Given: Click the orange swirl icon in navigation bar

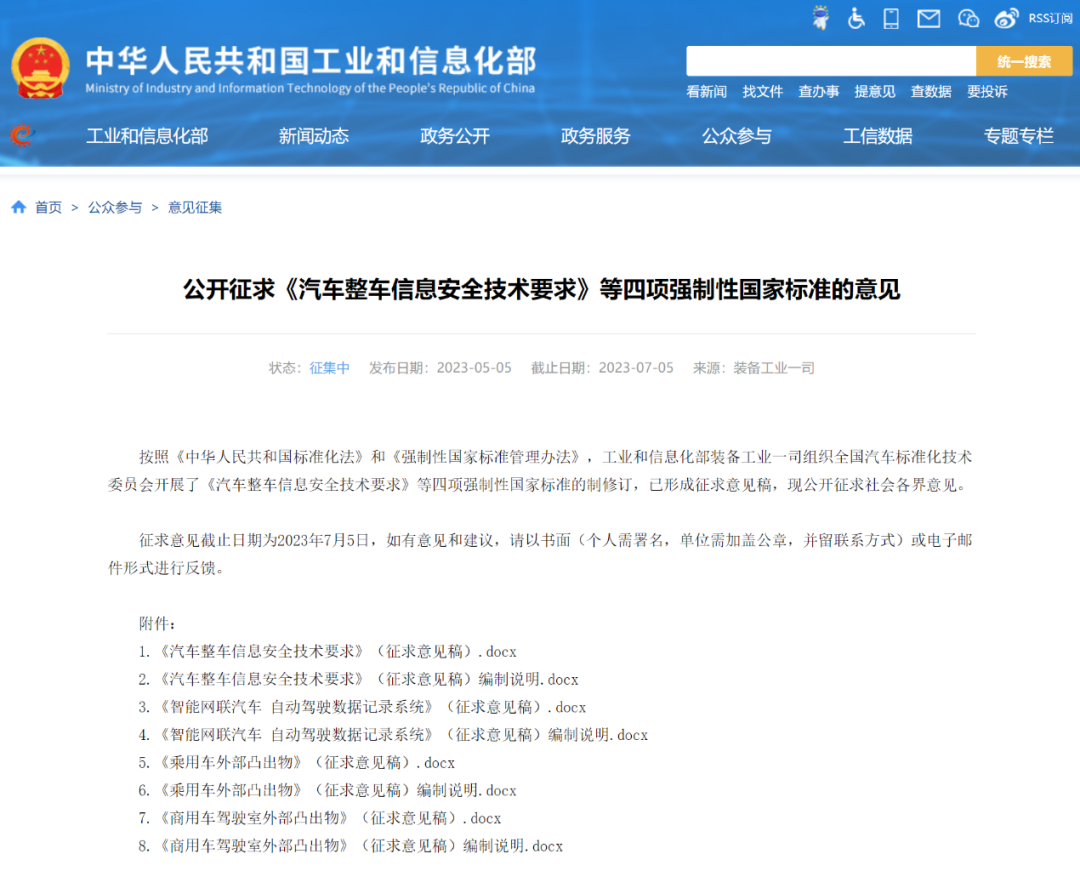Looking at the screenshot, I should click(x=21, y=135).
